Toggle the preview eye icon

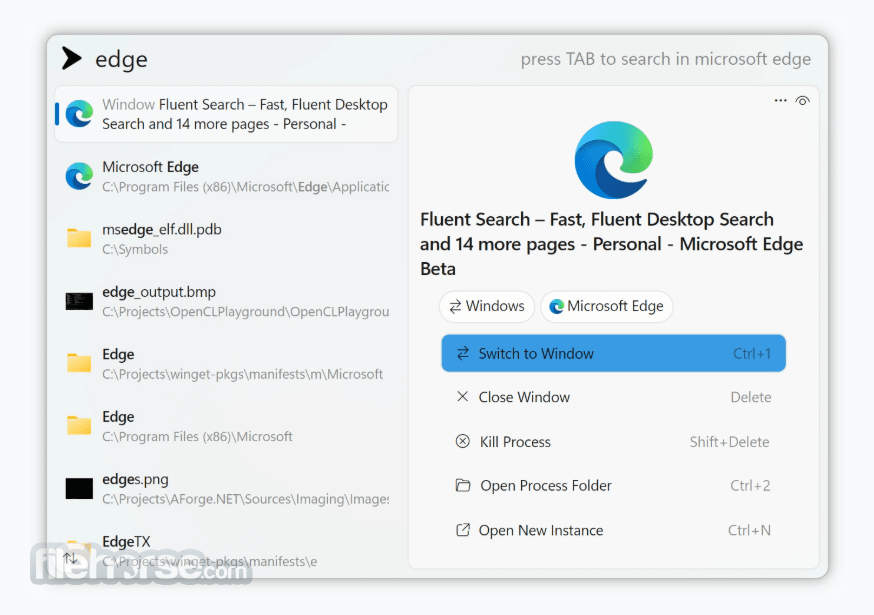[x=802, y=100]
